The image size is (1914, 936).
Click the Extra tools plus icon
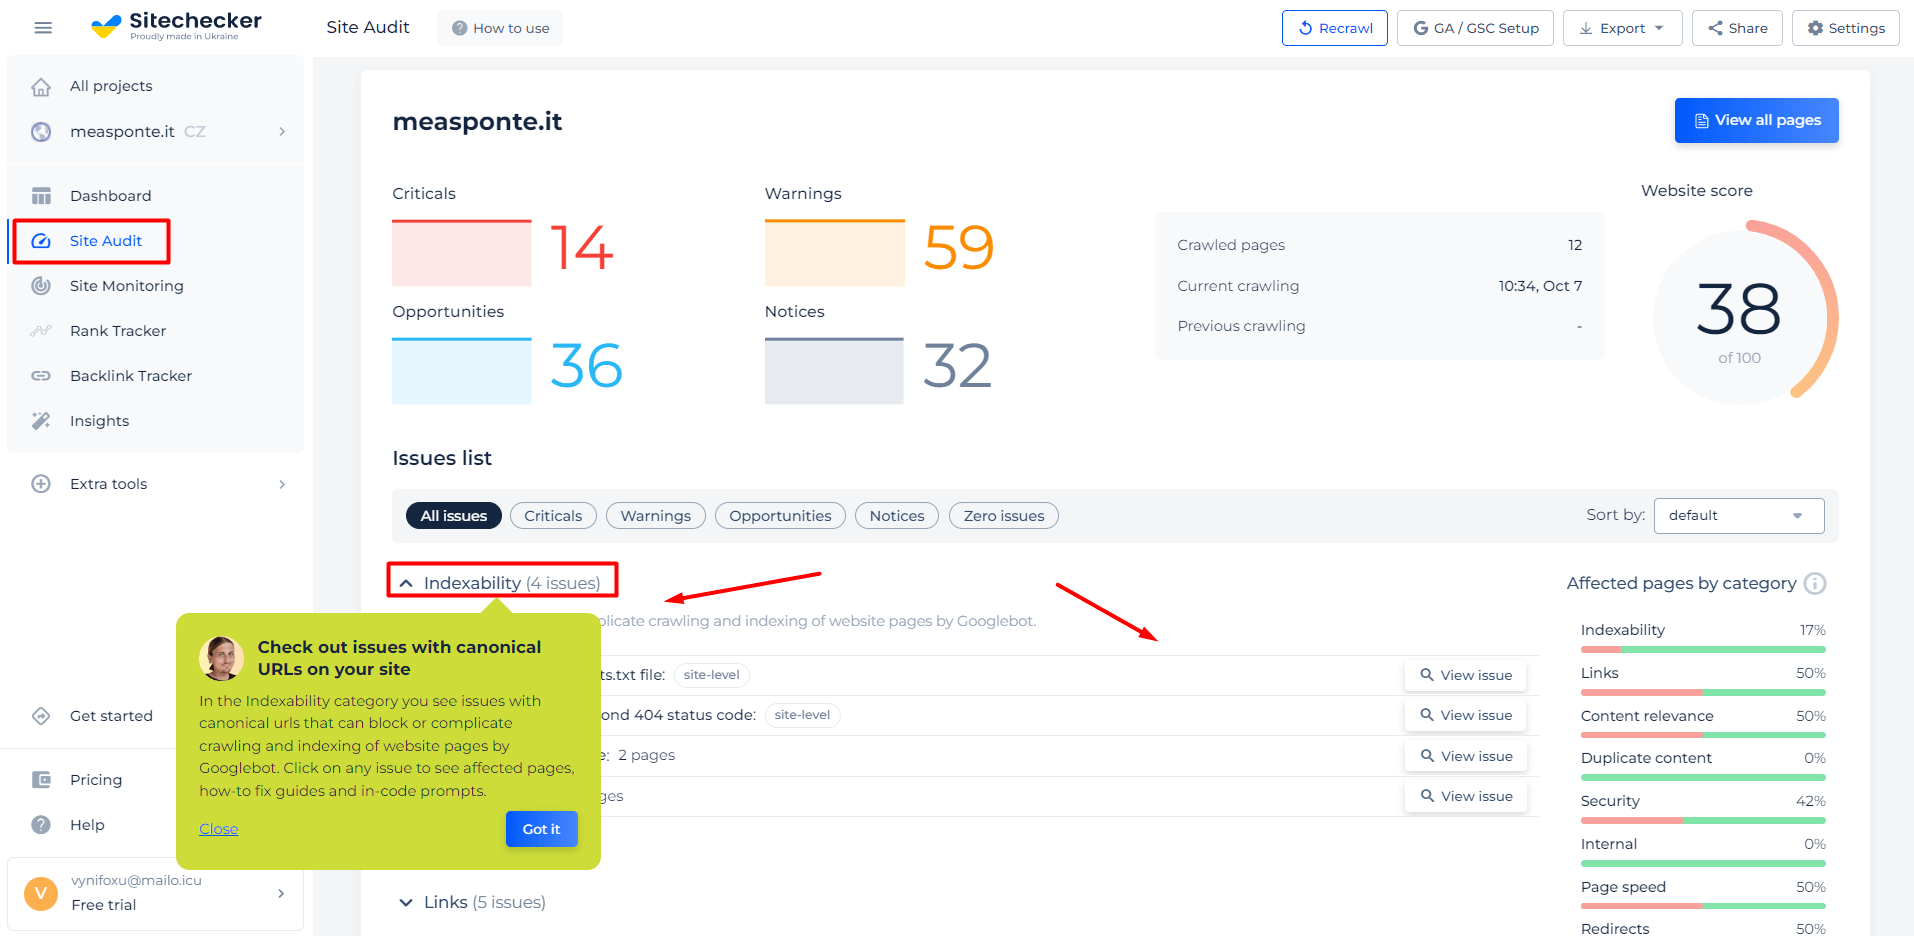(x=41, y=484)
